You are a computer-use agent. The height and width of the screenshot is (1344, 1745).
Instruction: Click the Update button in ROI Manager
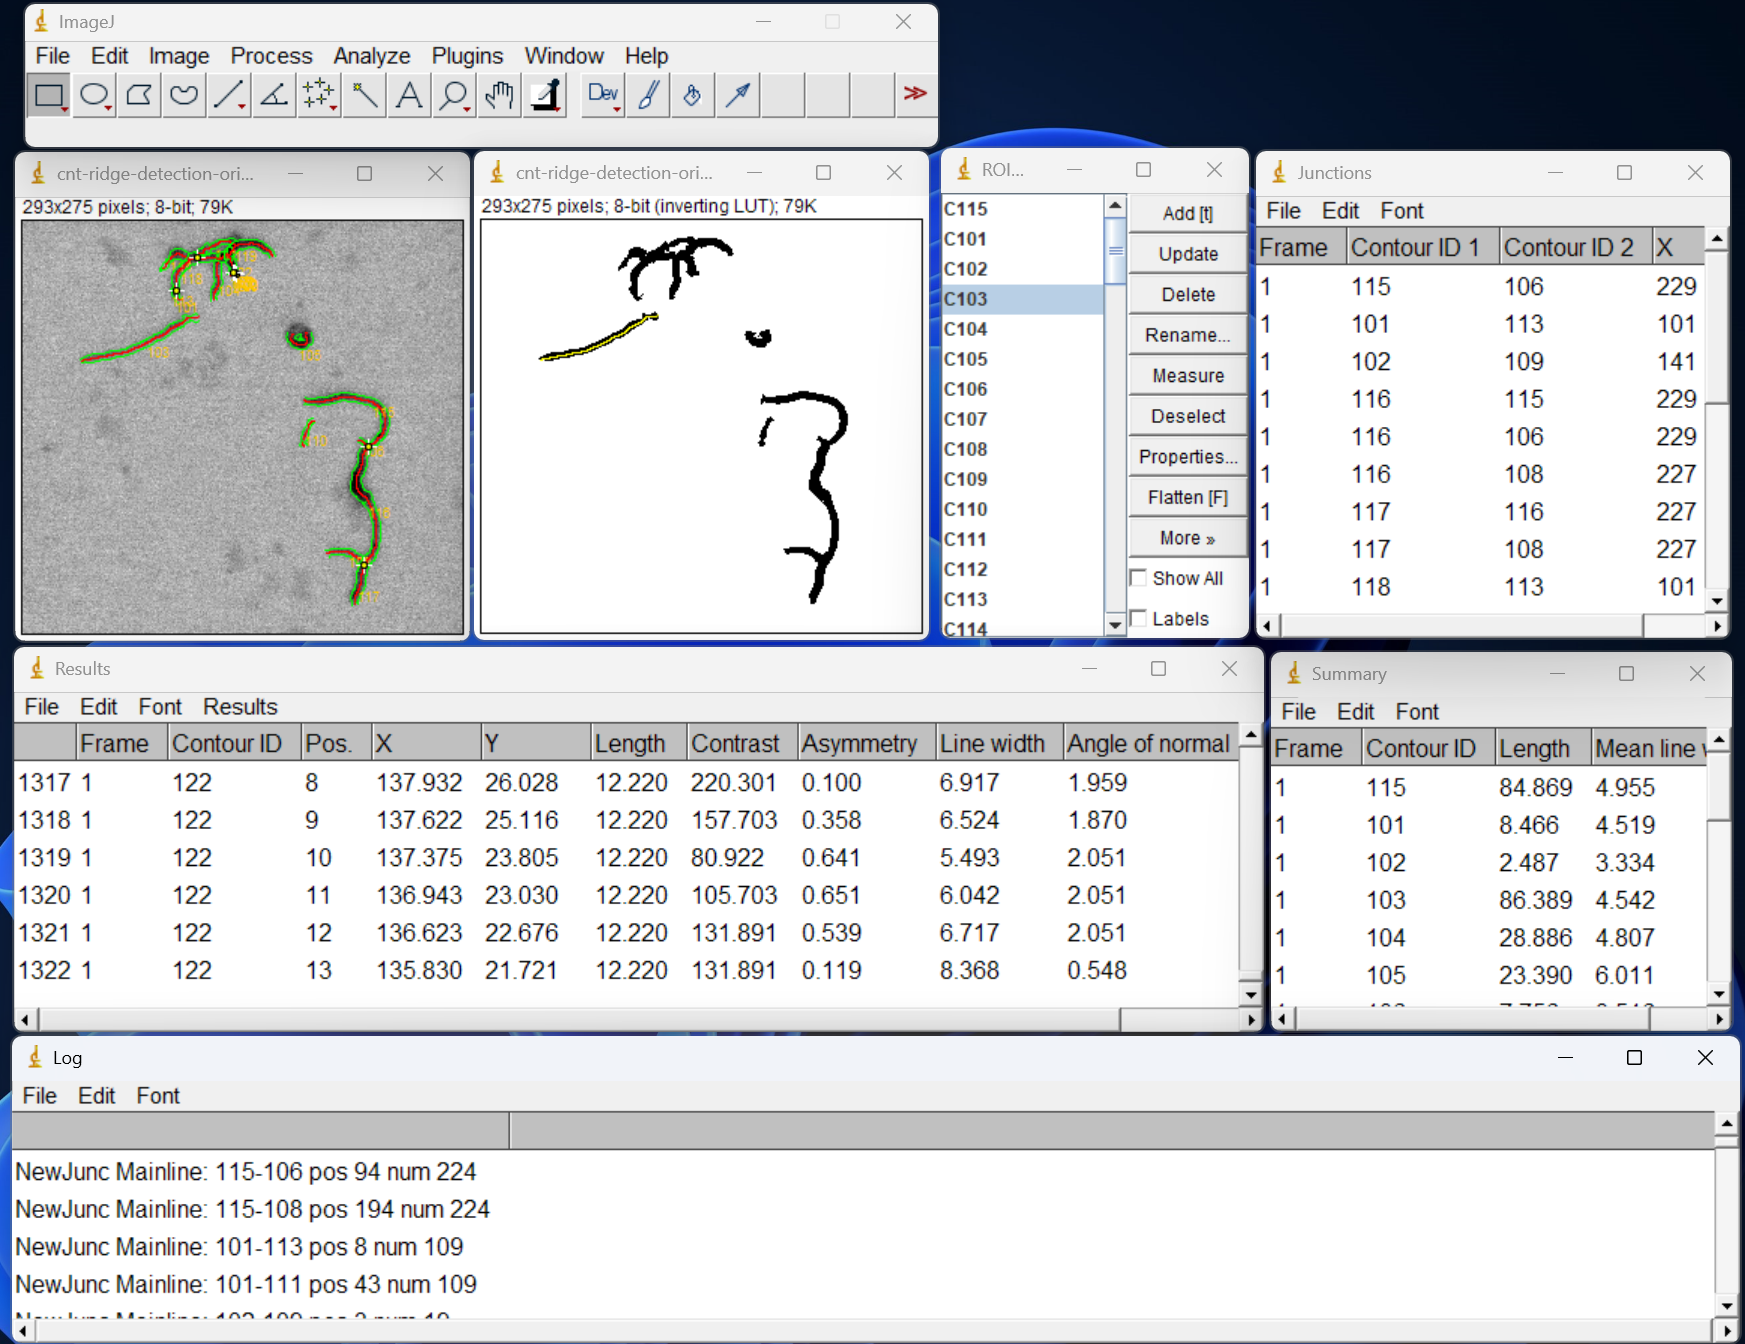click(x=1188, y=254)
